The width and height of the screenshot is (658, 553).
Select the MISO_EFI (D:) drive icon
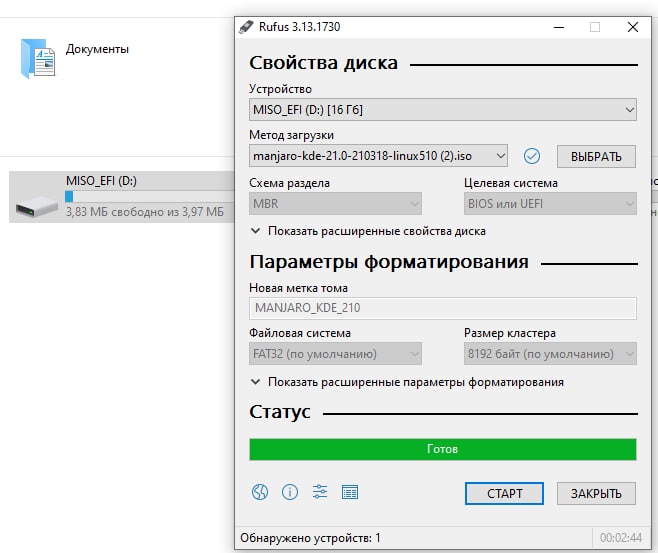pyautogui.click(x=37, y=206)
